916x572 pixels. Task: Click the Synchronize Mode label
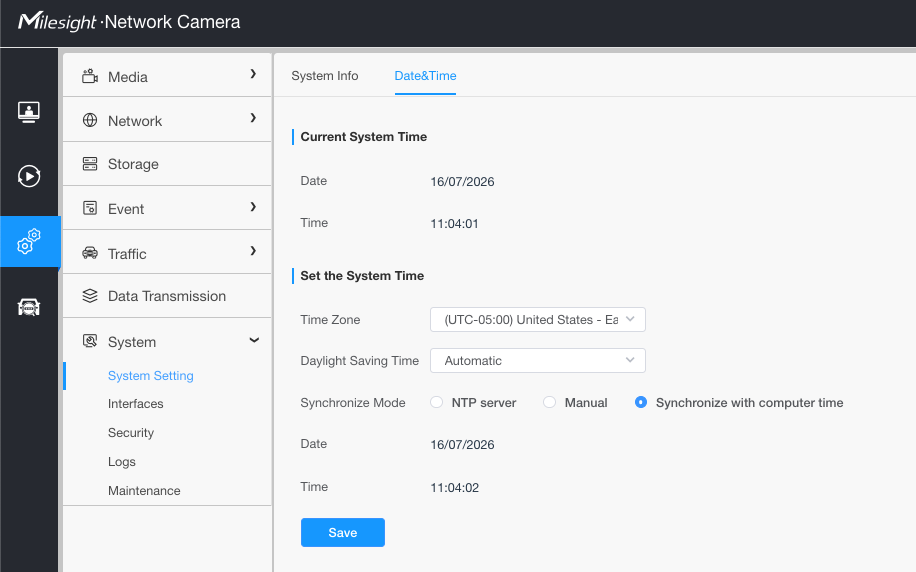[x=353, y=403]
